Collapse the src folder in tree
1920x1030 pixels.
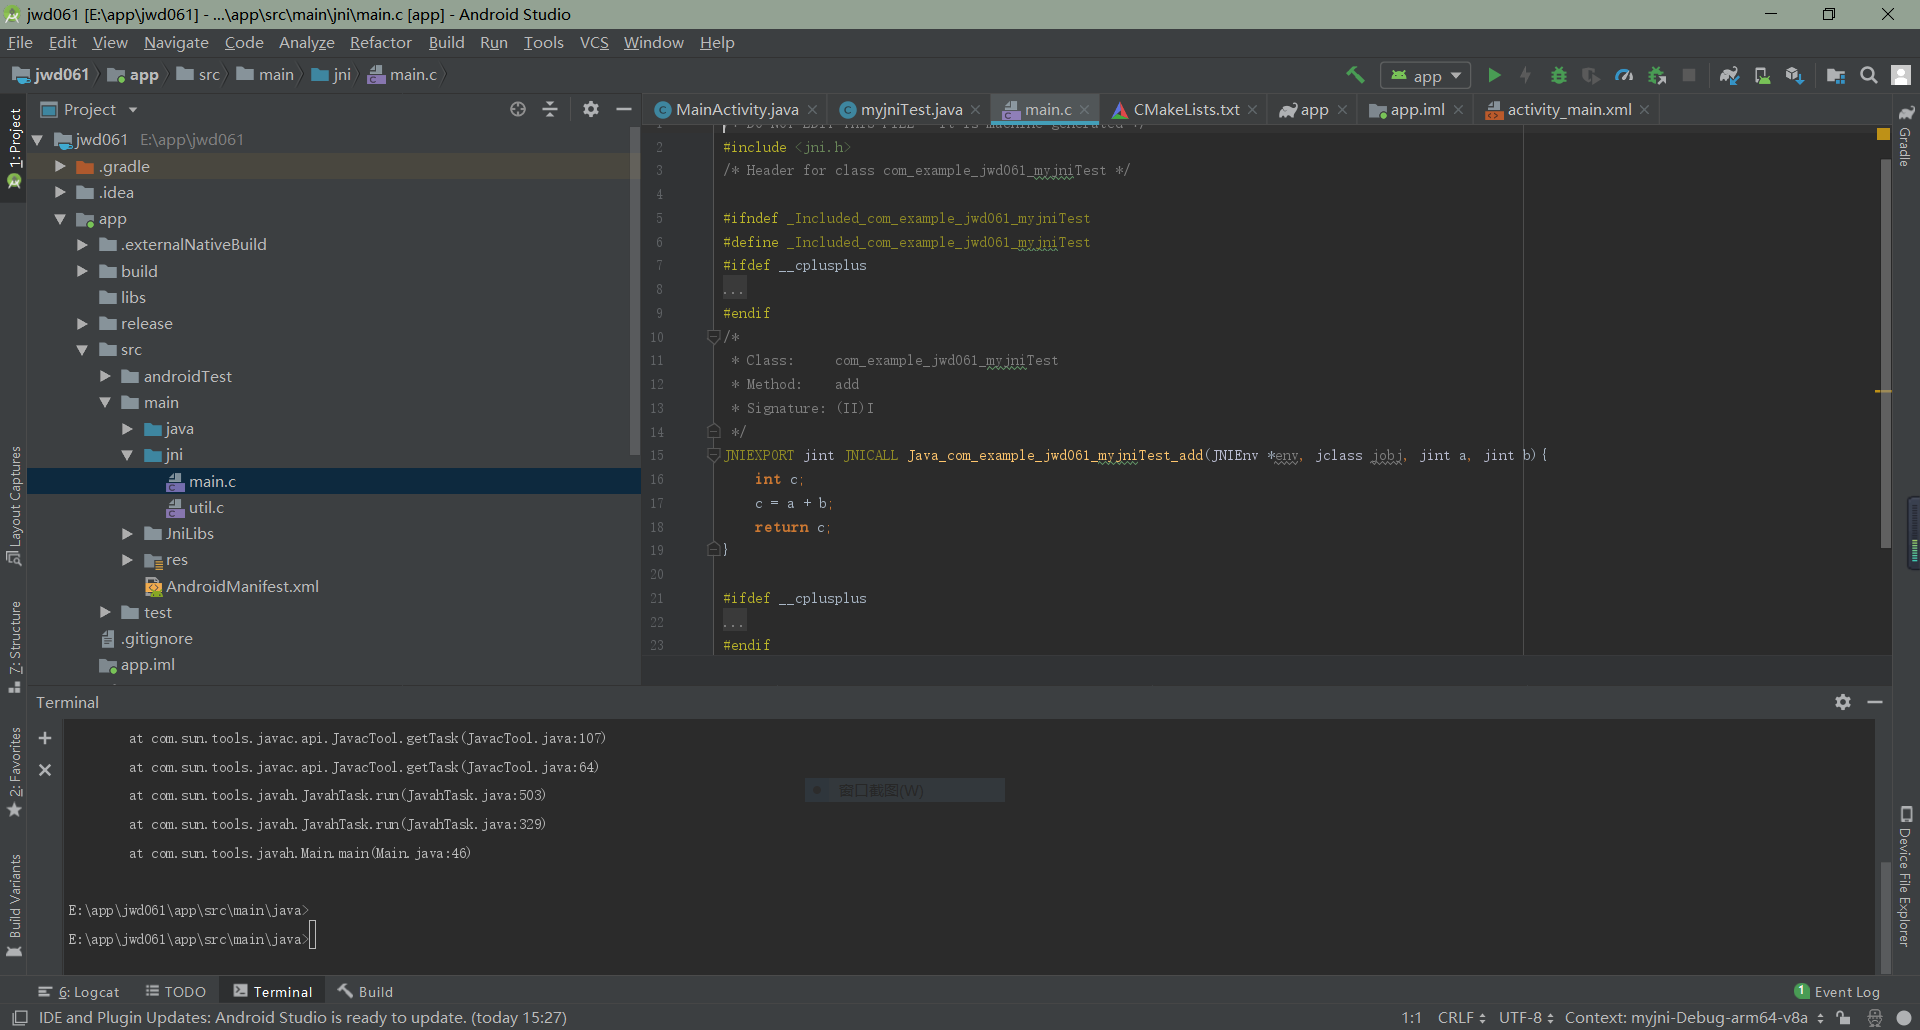point(82,350)
